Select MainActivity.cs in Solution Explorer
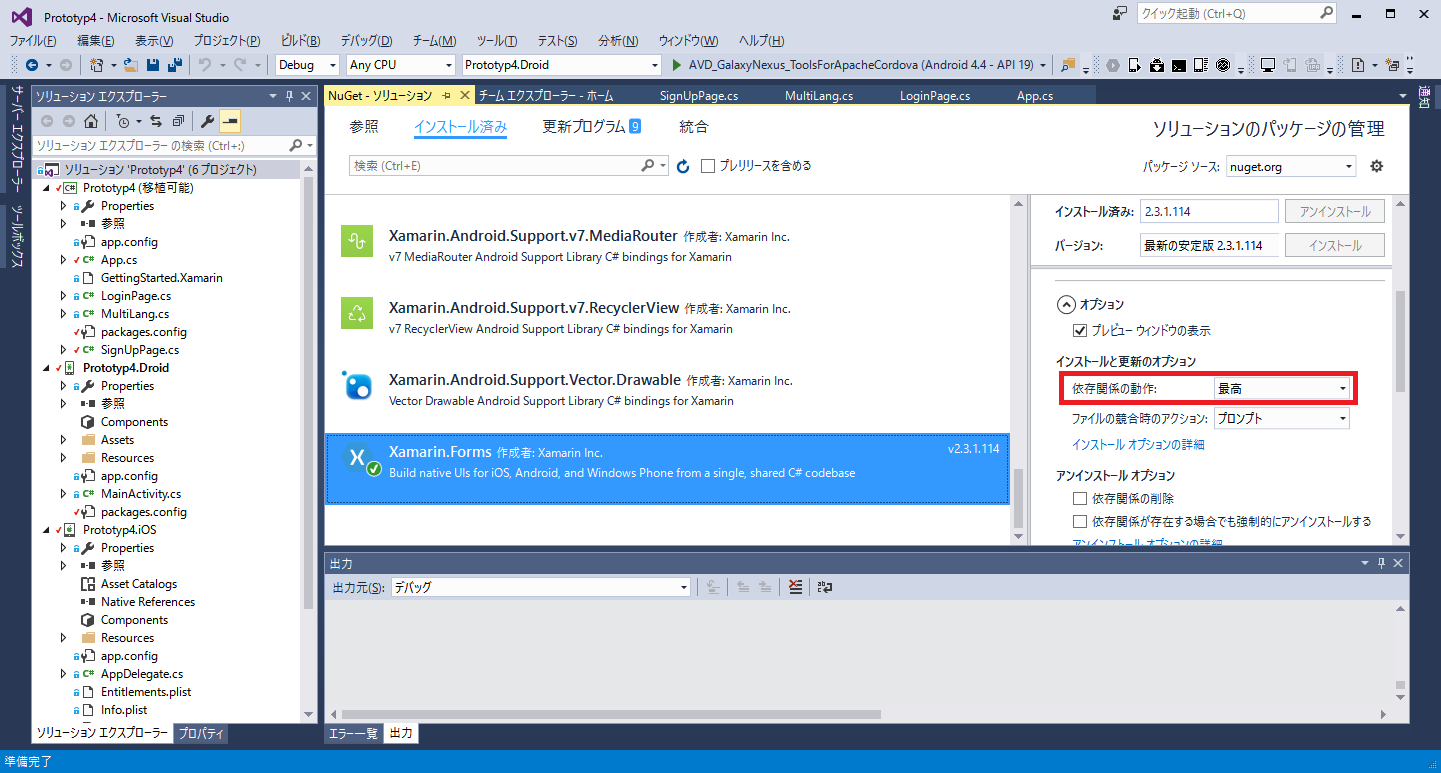 [x=141, y=494]
